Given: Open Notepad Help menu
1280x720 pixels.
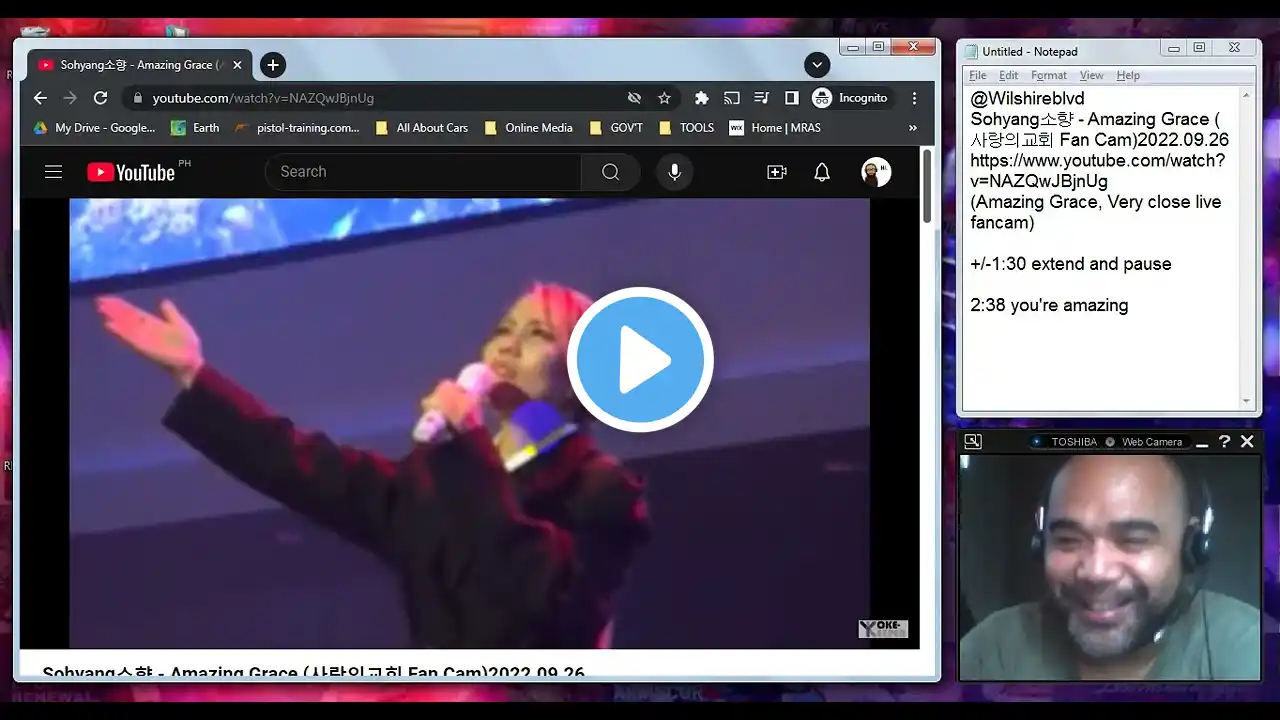Looking at the screenshot, I should coord(1128,75).
